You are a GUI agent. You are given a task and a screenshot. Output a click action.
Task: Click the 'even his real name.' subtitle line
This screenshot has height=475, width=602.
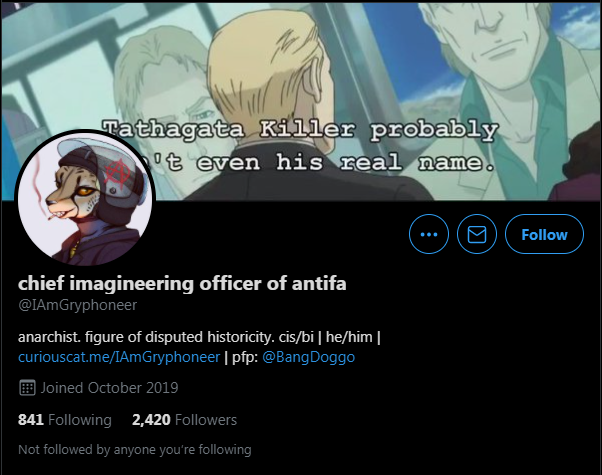click(346, 162)
